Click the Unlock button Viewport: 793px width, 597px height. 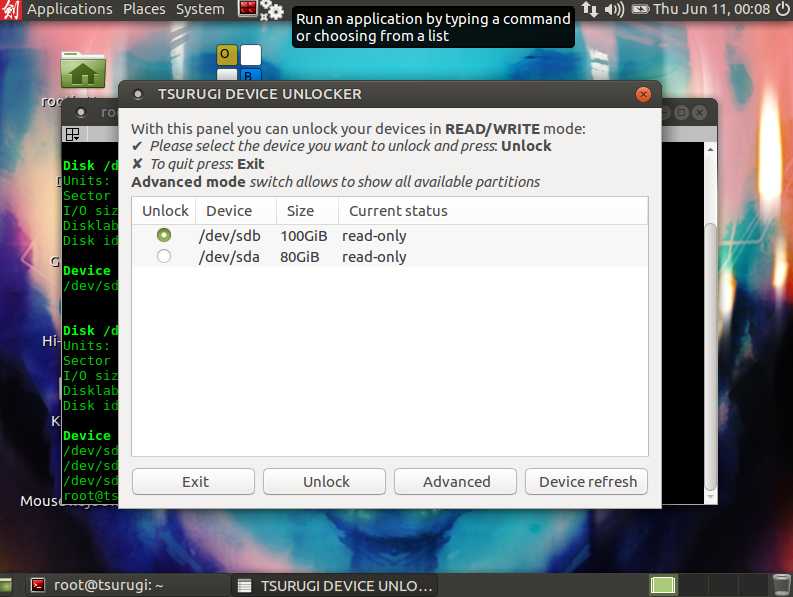point(324,481)
